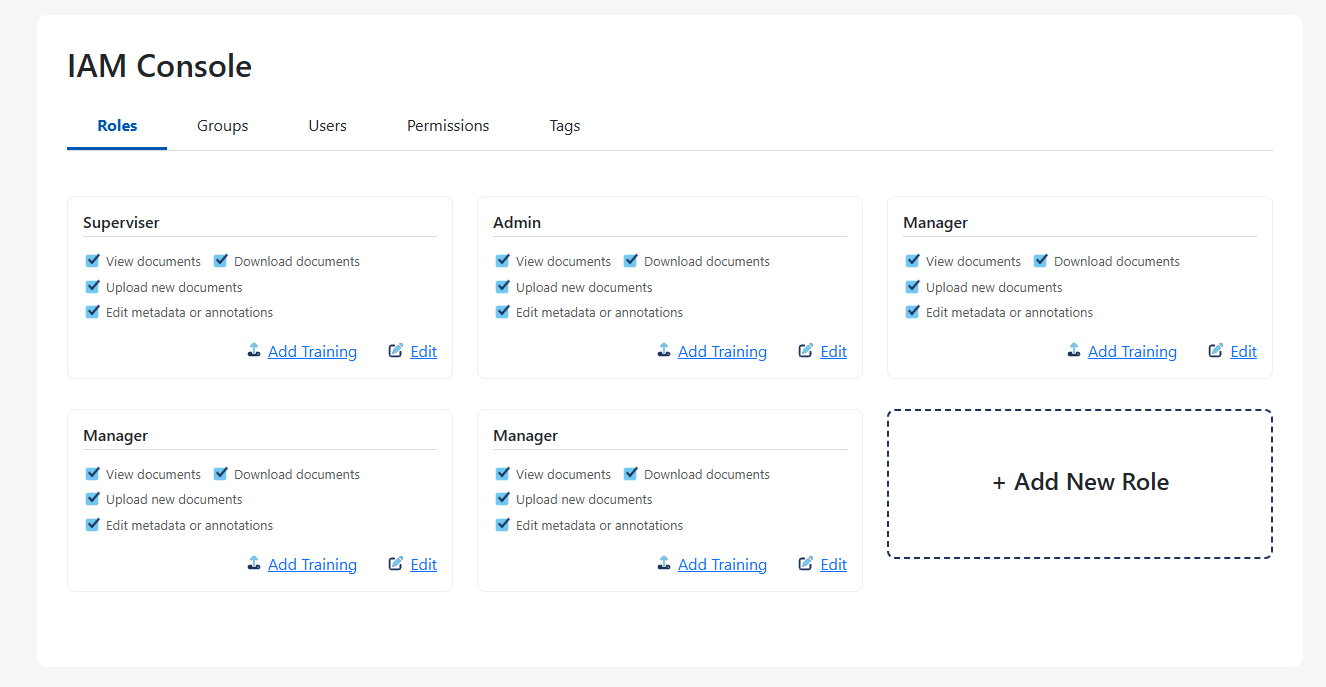Select the Tags tab
1326x687 pixels.
[565, 126]
